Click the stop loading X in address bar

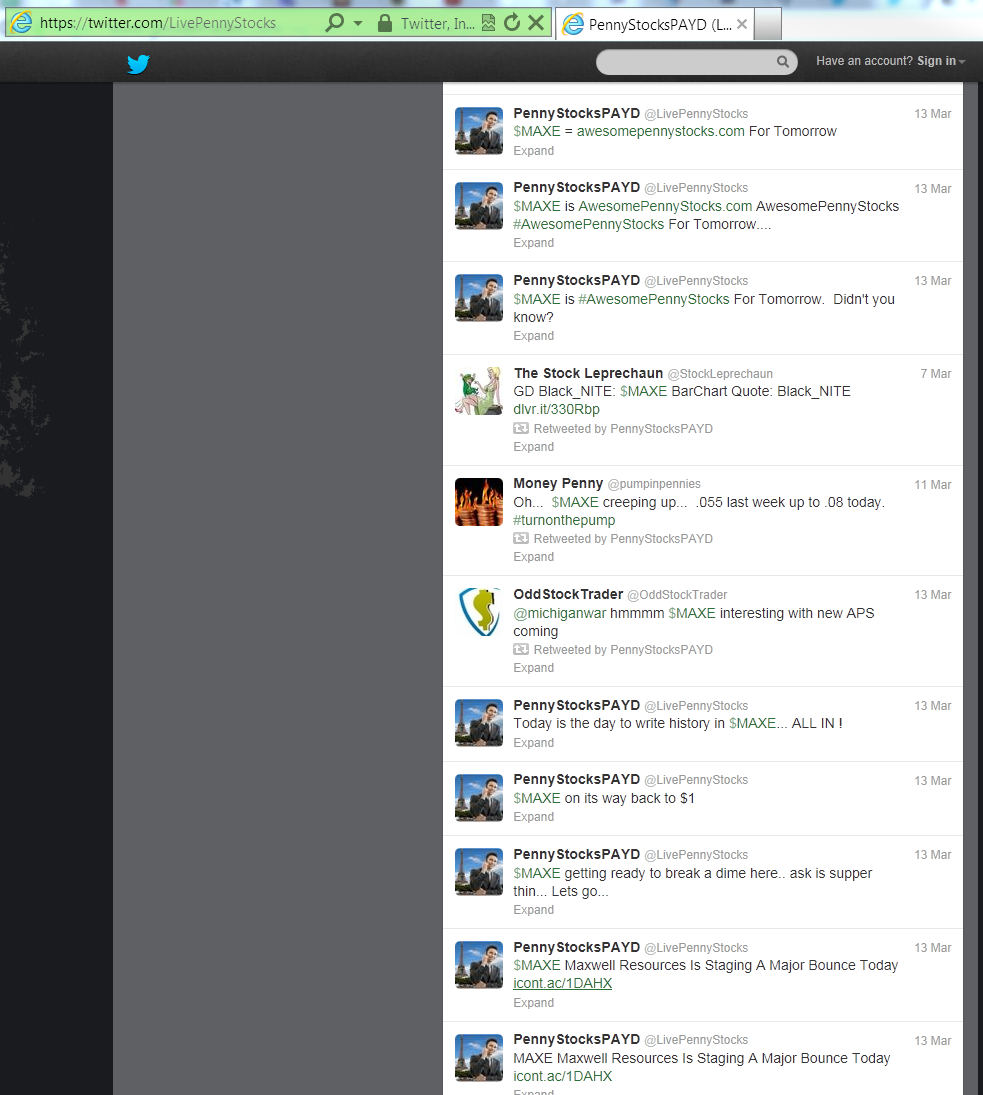point(536,23)
